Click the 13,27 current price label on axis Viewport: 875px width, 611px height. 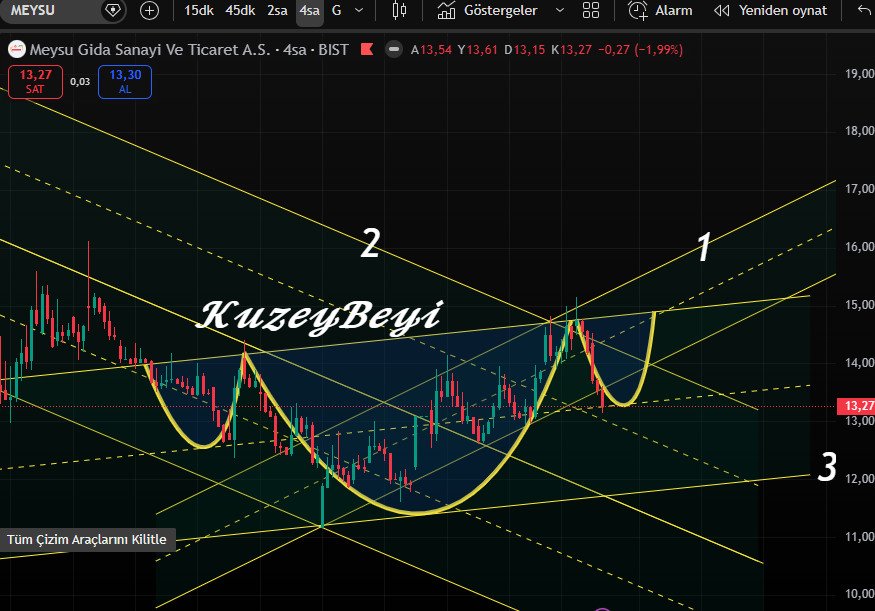coord(855,406)
